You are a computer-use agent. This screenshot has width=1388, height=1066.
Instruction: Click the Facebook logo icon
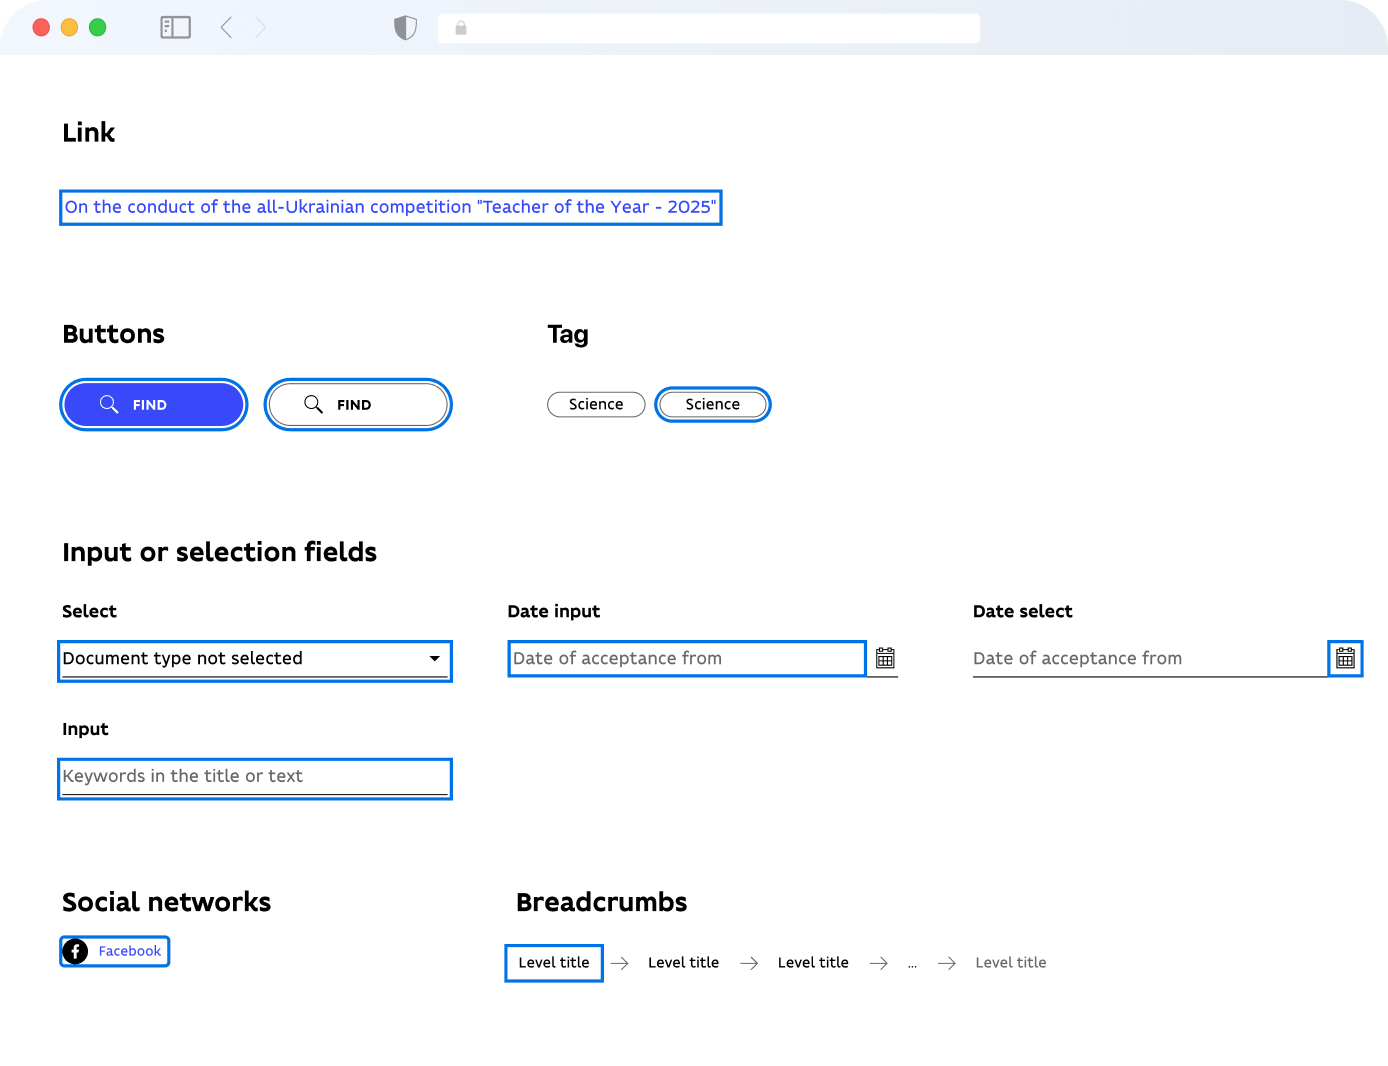pos(76,951)
